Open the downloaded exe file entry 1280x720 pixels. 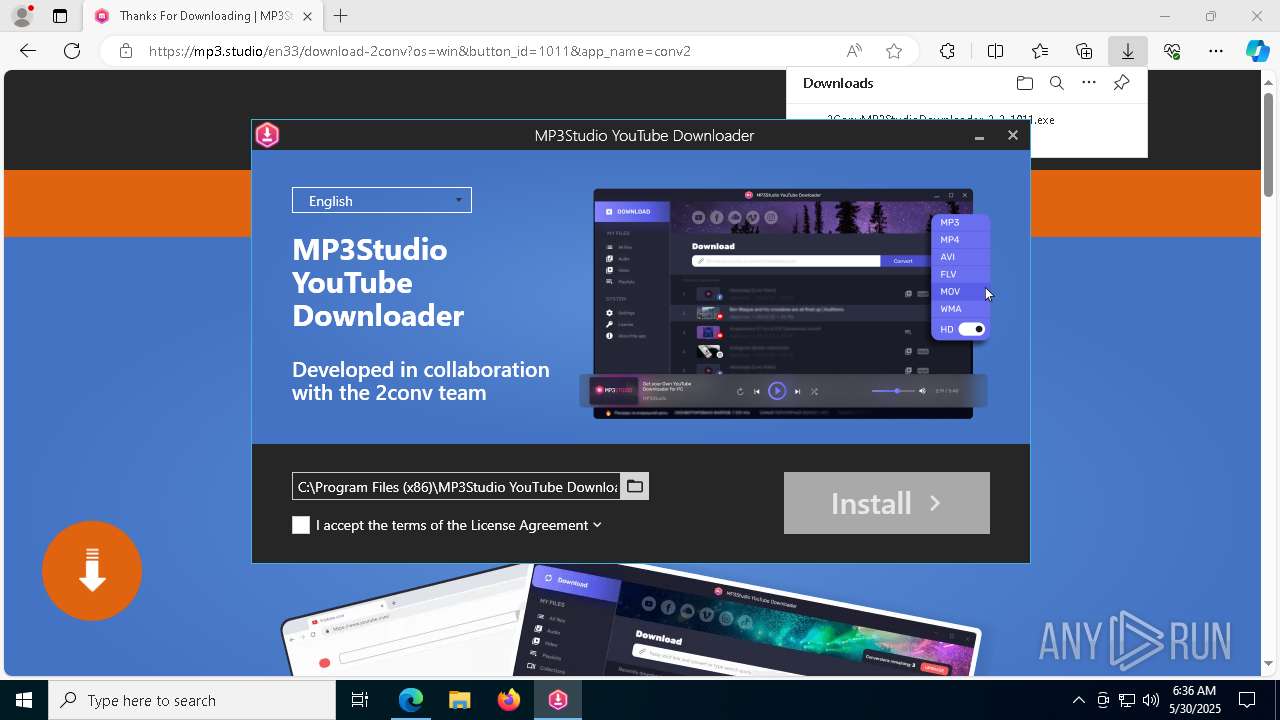[940, 119]
